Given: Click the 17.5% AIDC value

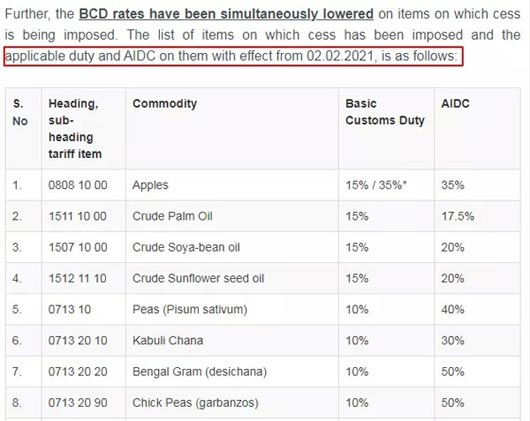Looking at the screenshot, I should tap(458, 216).
